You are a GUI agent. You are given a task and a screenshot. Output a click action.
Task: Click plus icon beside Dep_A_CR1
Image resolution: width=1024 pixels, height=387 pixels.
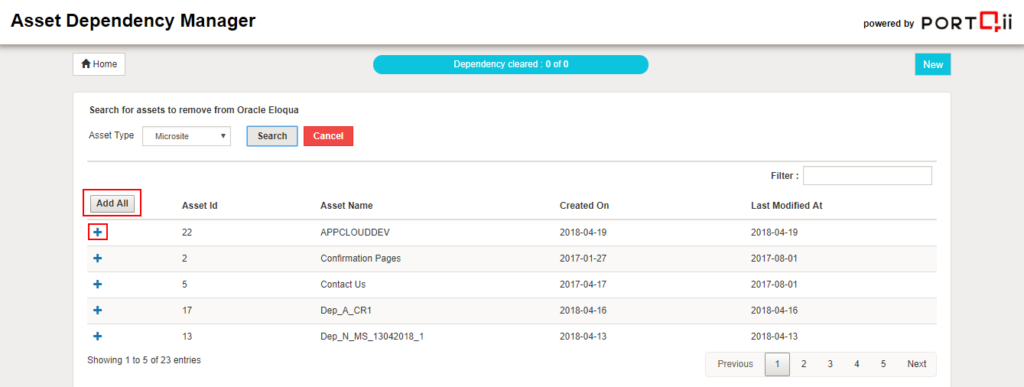(97, 310)
